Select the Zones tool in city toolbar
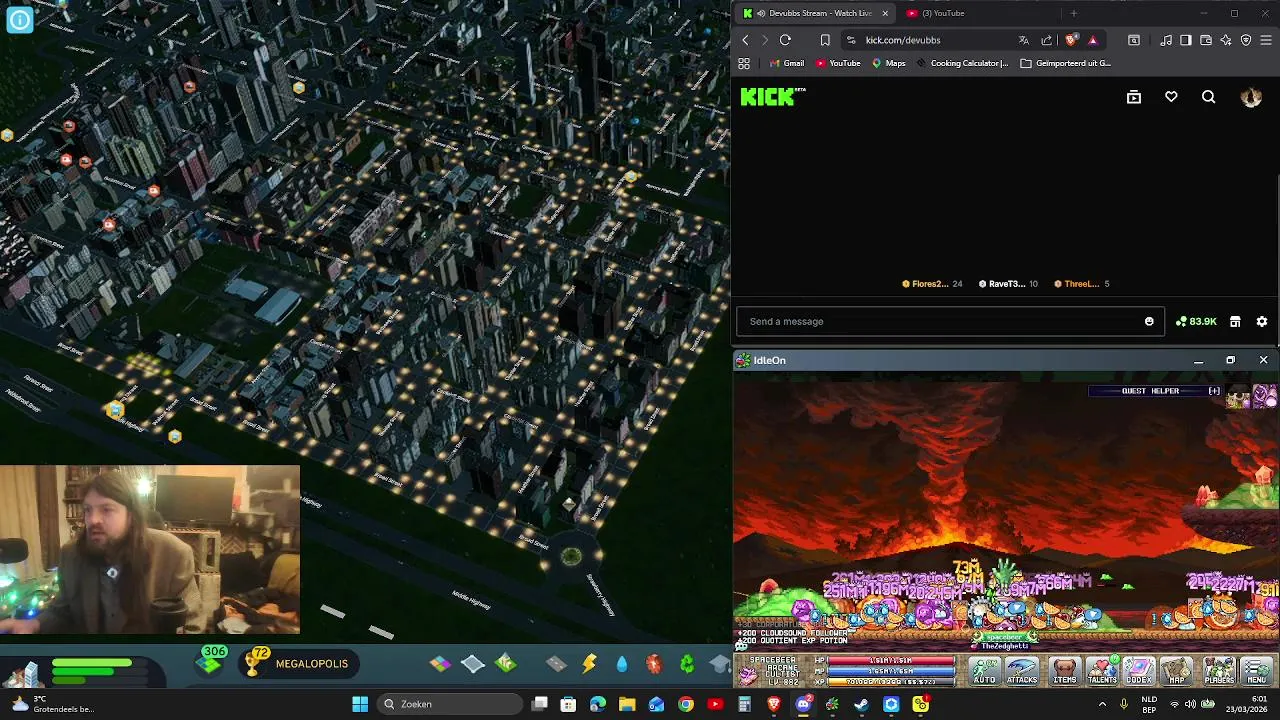 [x=440, y=663]
